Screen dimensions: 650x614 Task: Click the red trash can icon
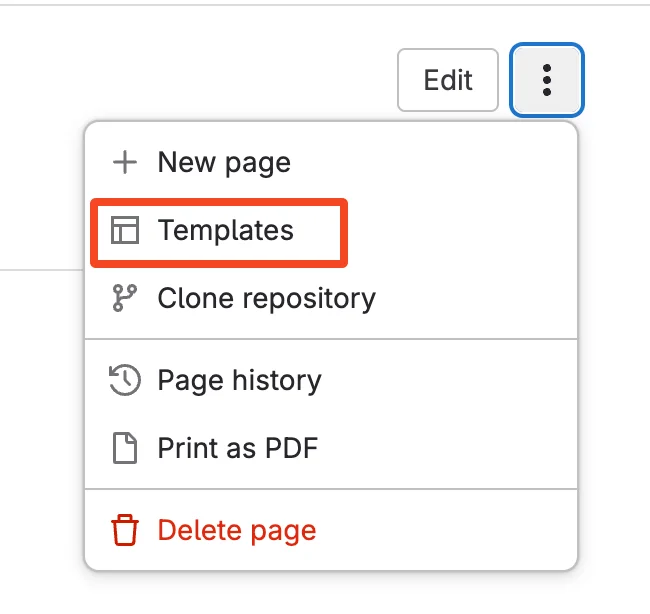coord(124,530)
